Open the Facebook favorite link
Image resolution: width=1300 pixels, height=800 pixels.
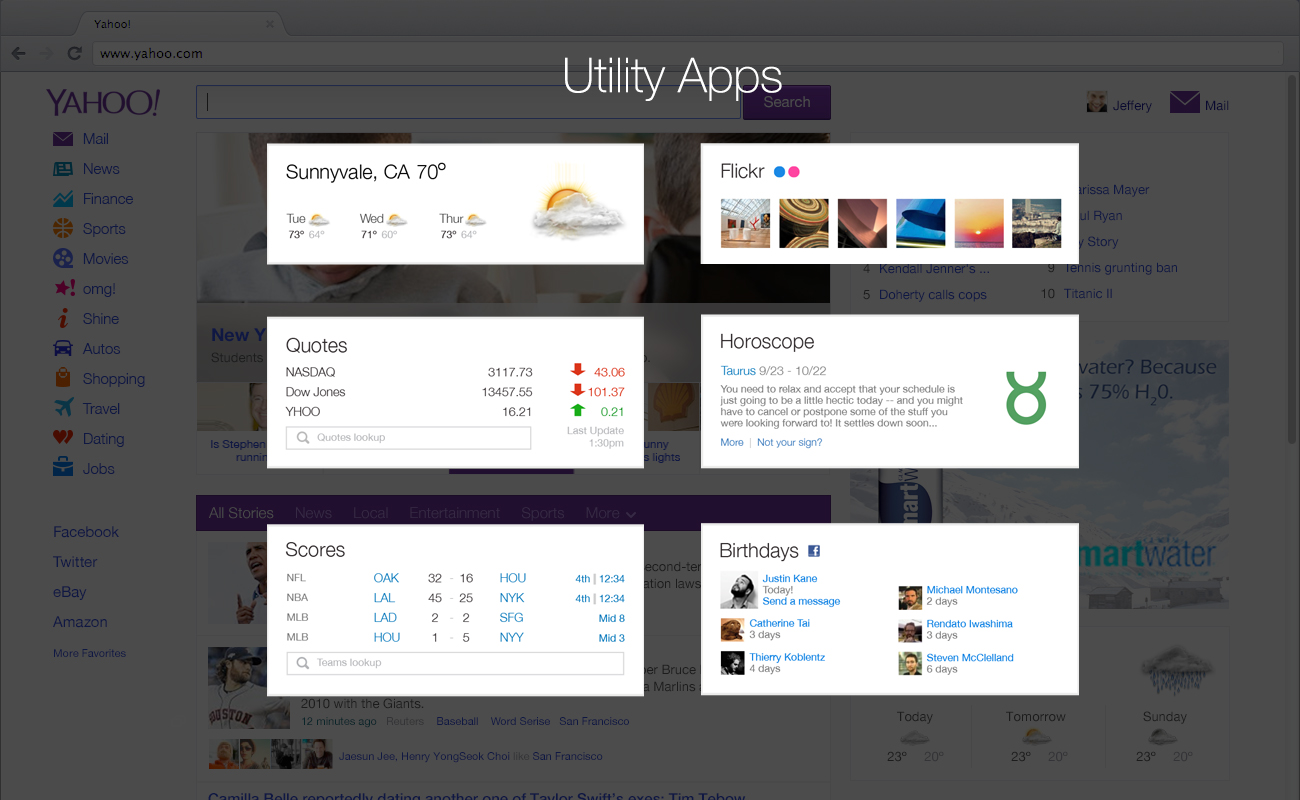pyautogui.click(x=86, y=532)
